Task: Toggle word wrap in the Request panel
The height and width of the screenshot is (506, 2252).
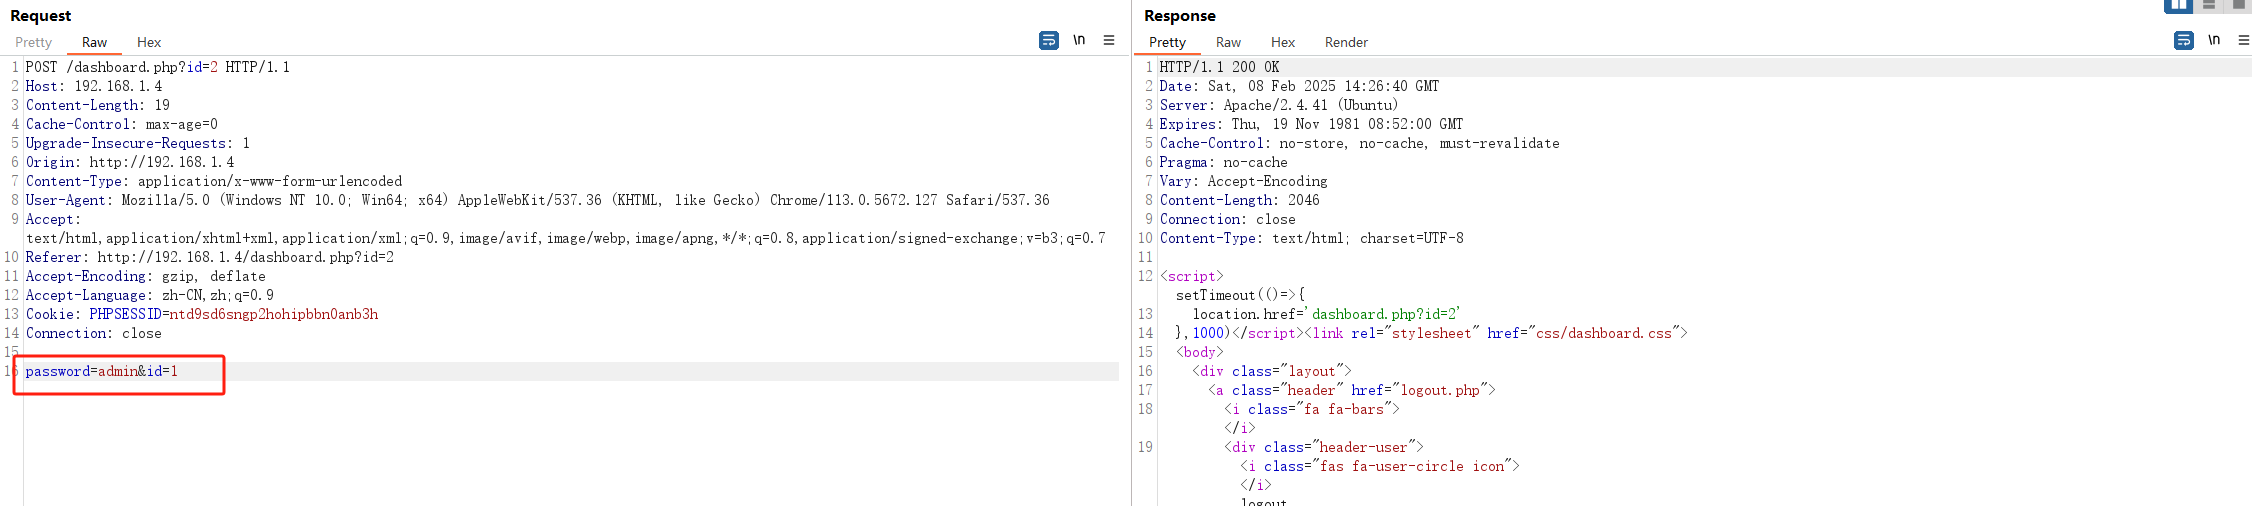Action: [1048, 40]
